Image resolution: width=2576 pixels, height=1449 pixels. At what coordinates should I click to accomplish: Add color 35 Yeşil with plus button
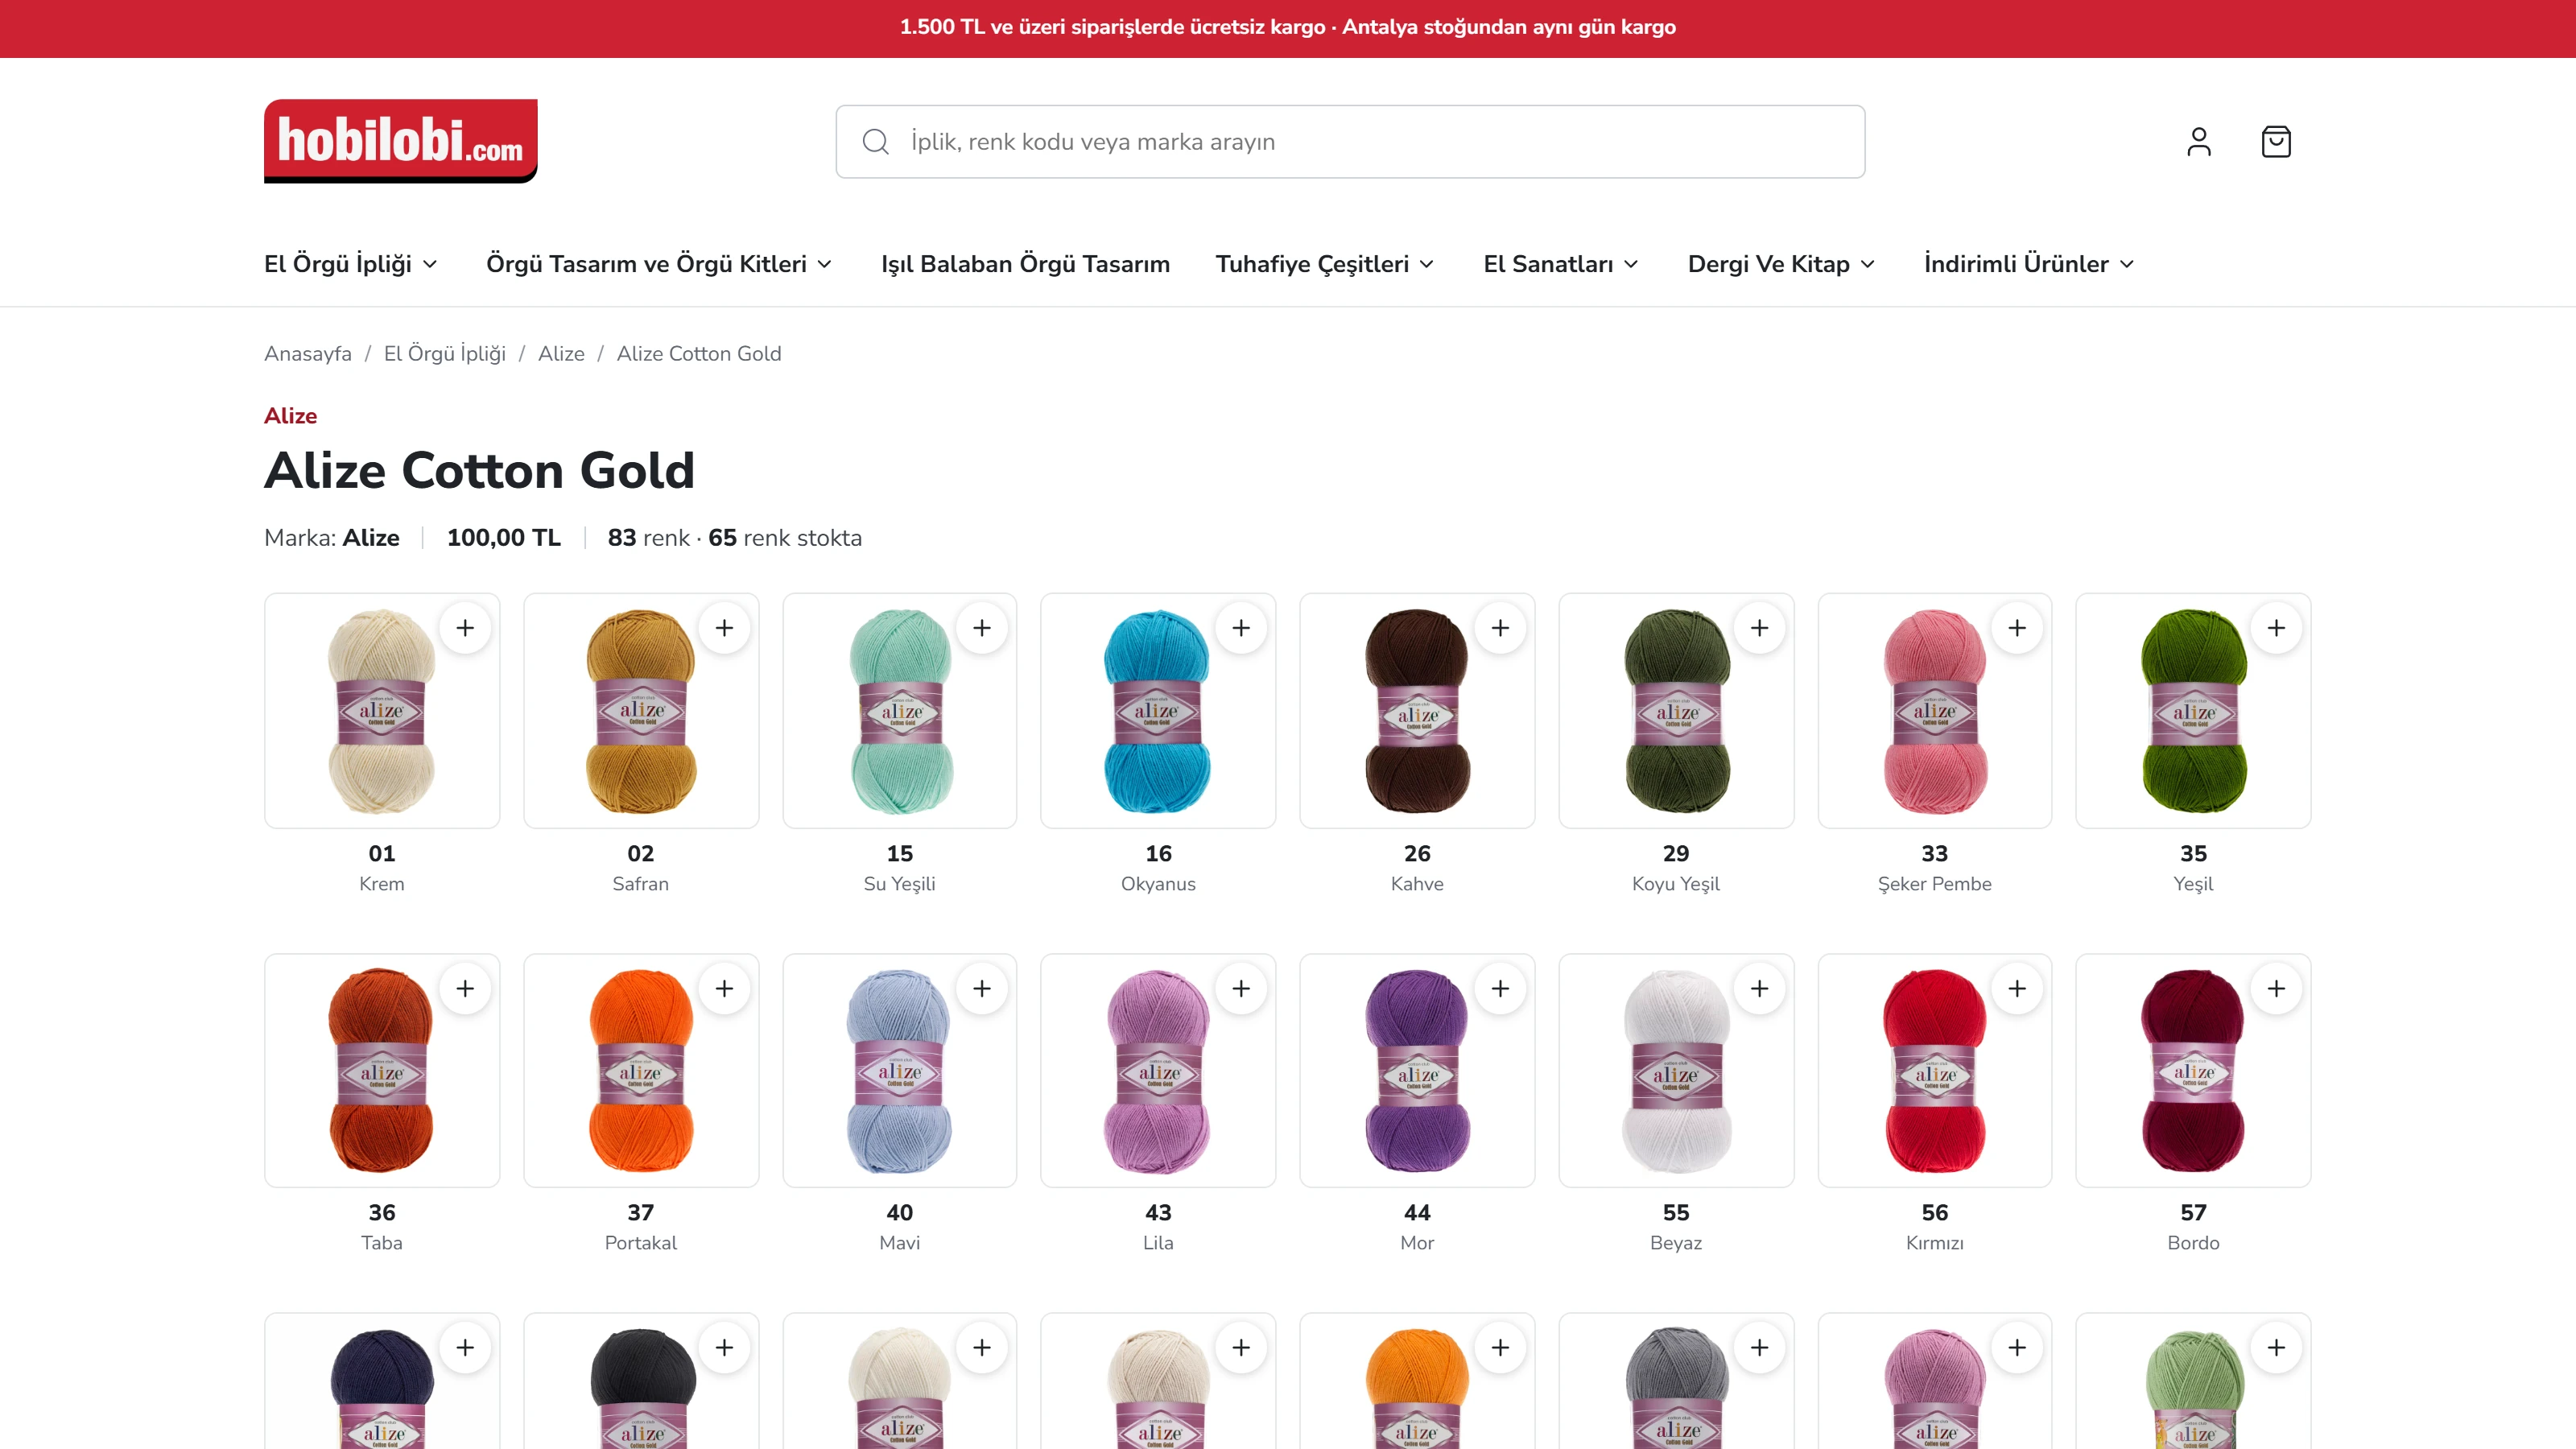coord(2276,628)
